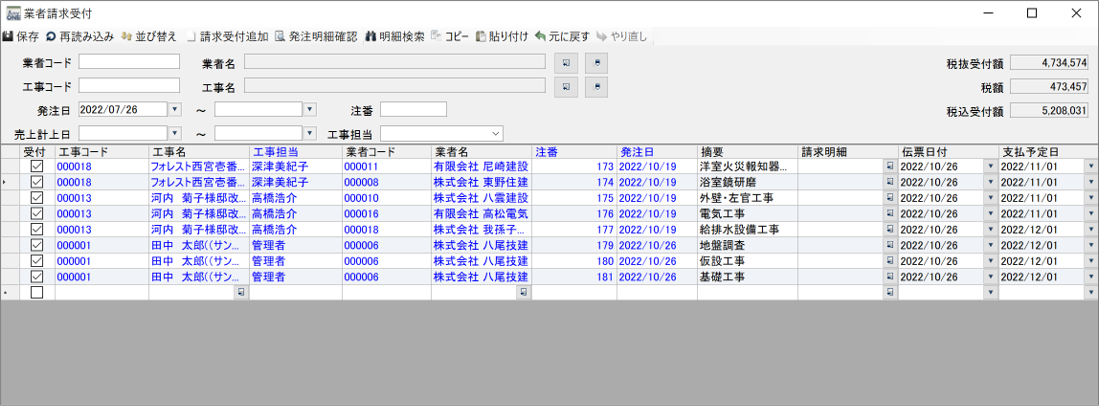1099x406 pixels.
Task: Focus the 注番 filter input field
Action: click(414, 109)
